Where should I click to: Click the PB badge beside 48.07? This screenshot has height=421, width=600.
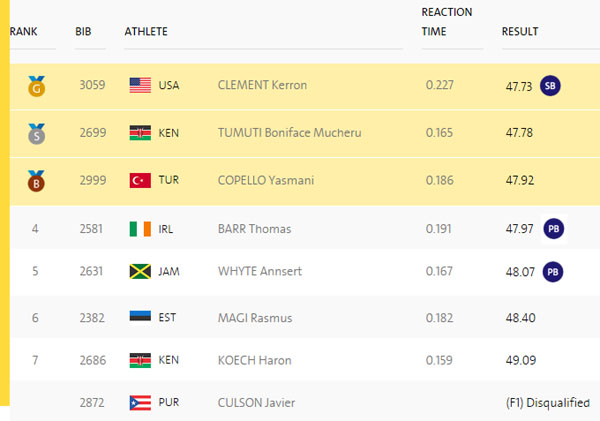[x=553, y=272]
